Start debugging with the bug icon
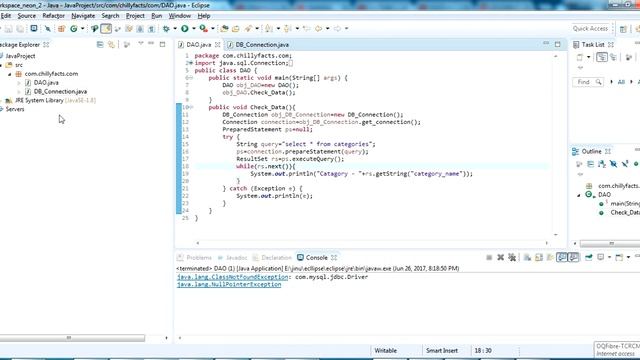The image size is (640, 360). 166,29
